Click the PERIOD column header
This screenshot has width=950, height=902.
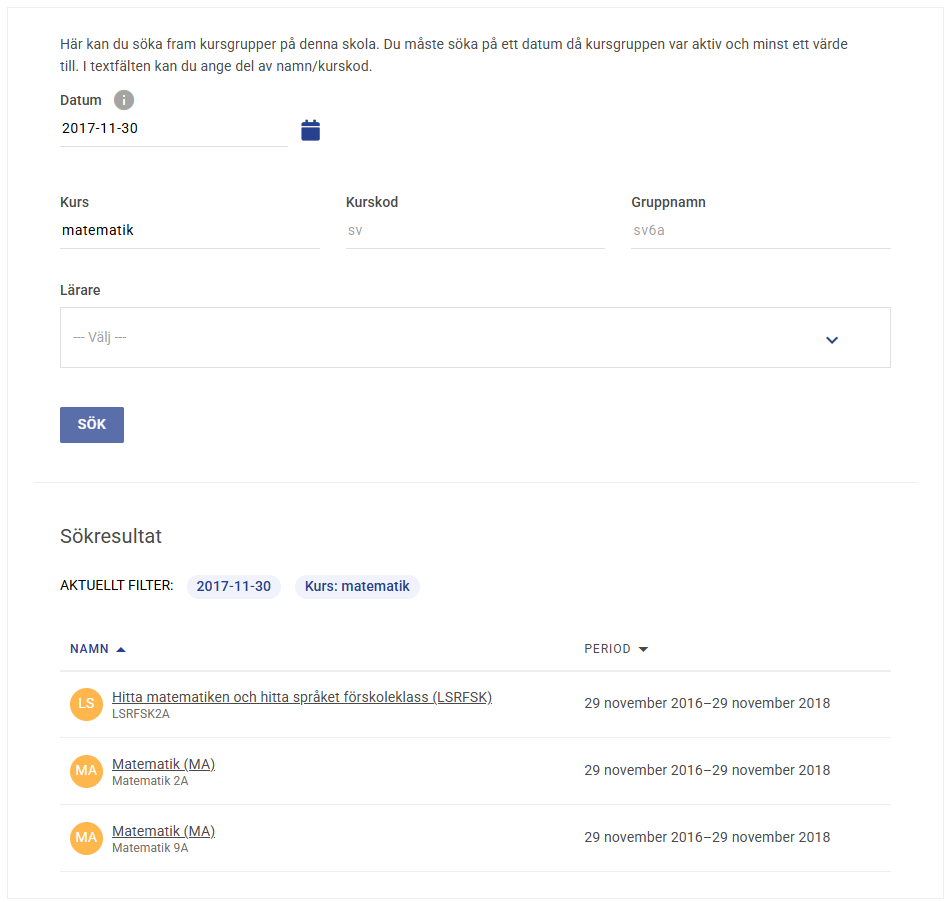point(607,649)
